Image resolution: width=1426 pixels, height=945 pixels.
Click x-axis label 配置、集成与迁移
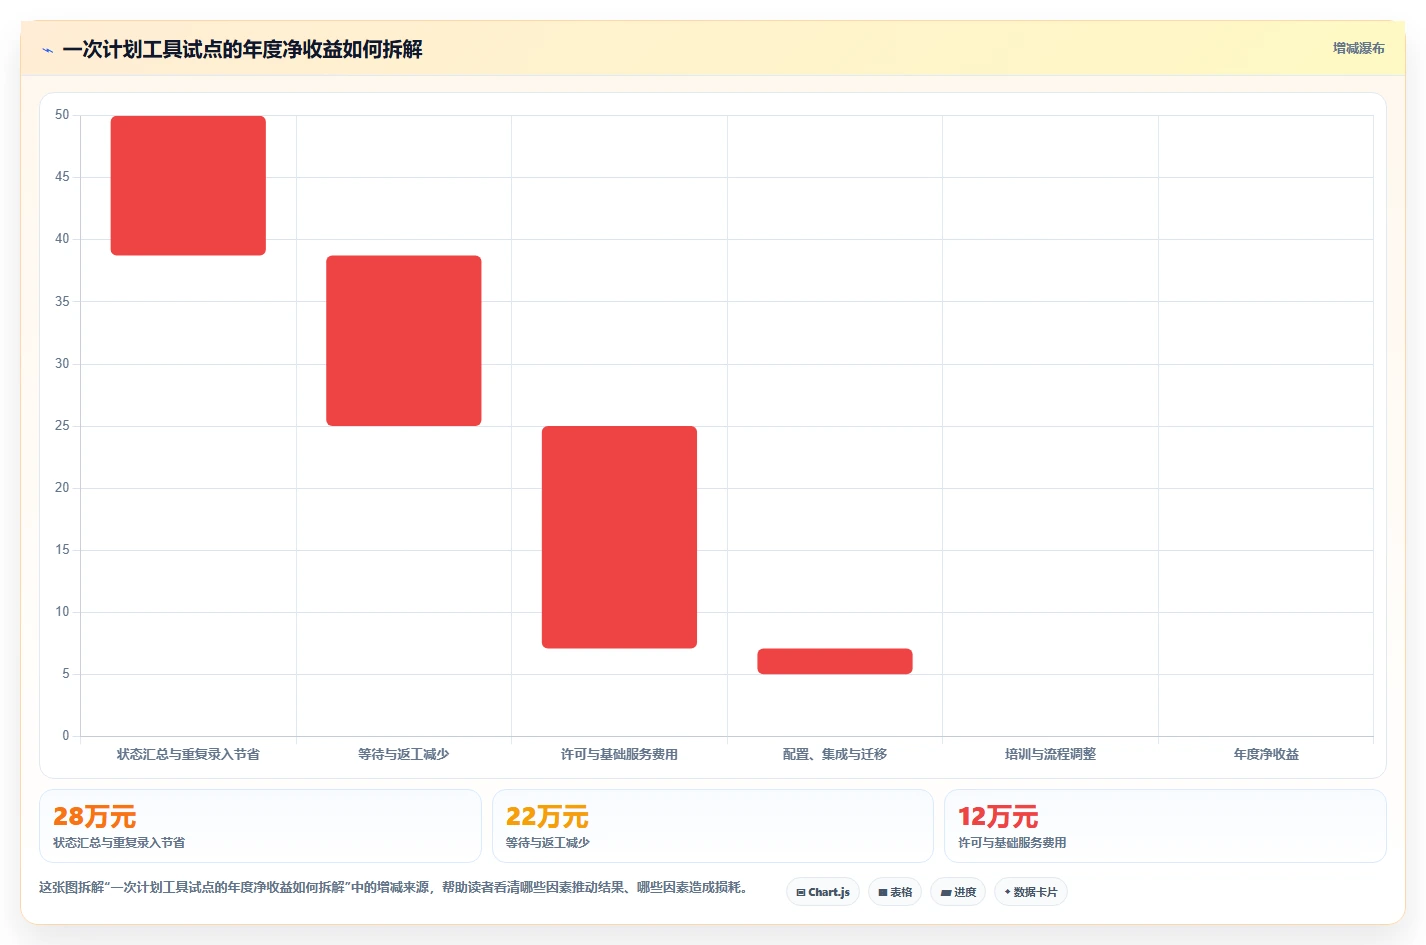coord(835,754)
